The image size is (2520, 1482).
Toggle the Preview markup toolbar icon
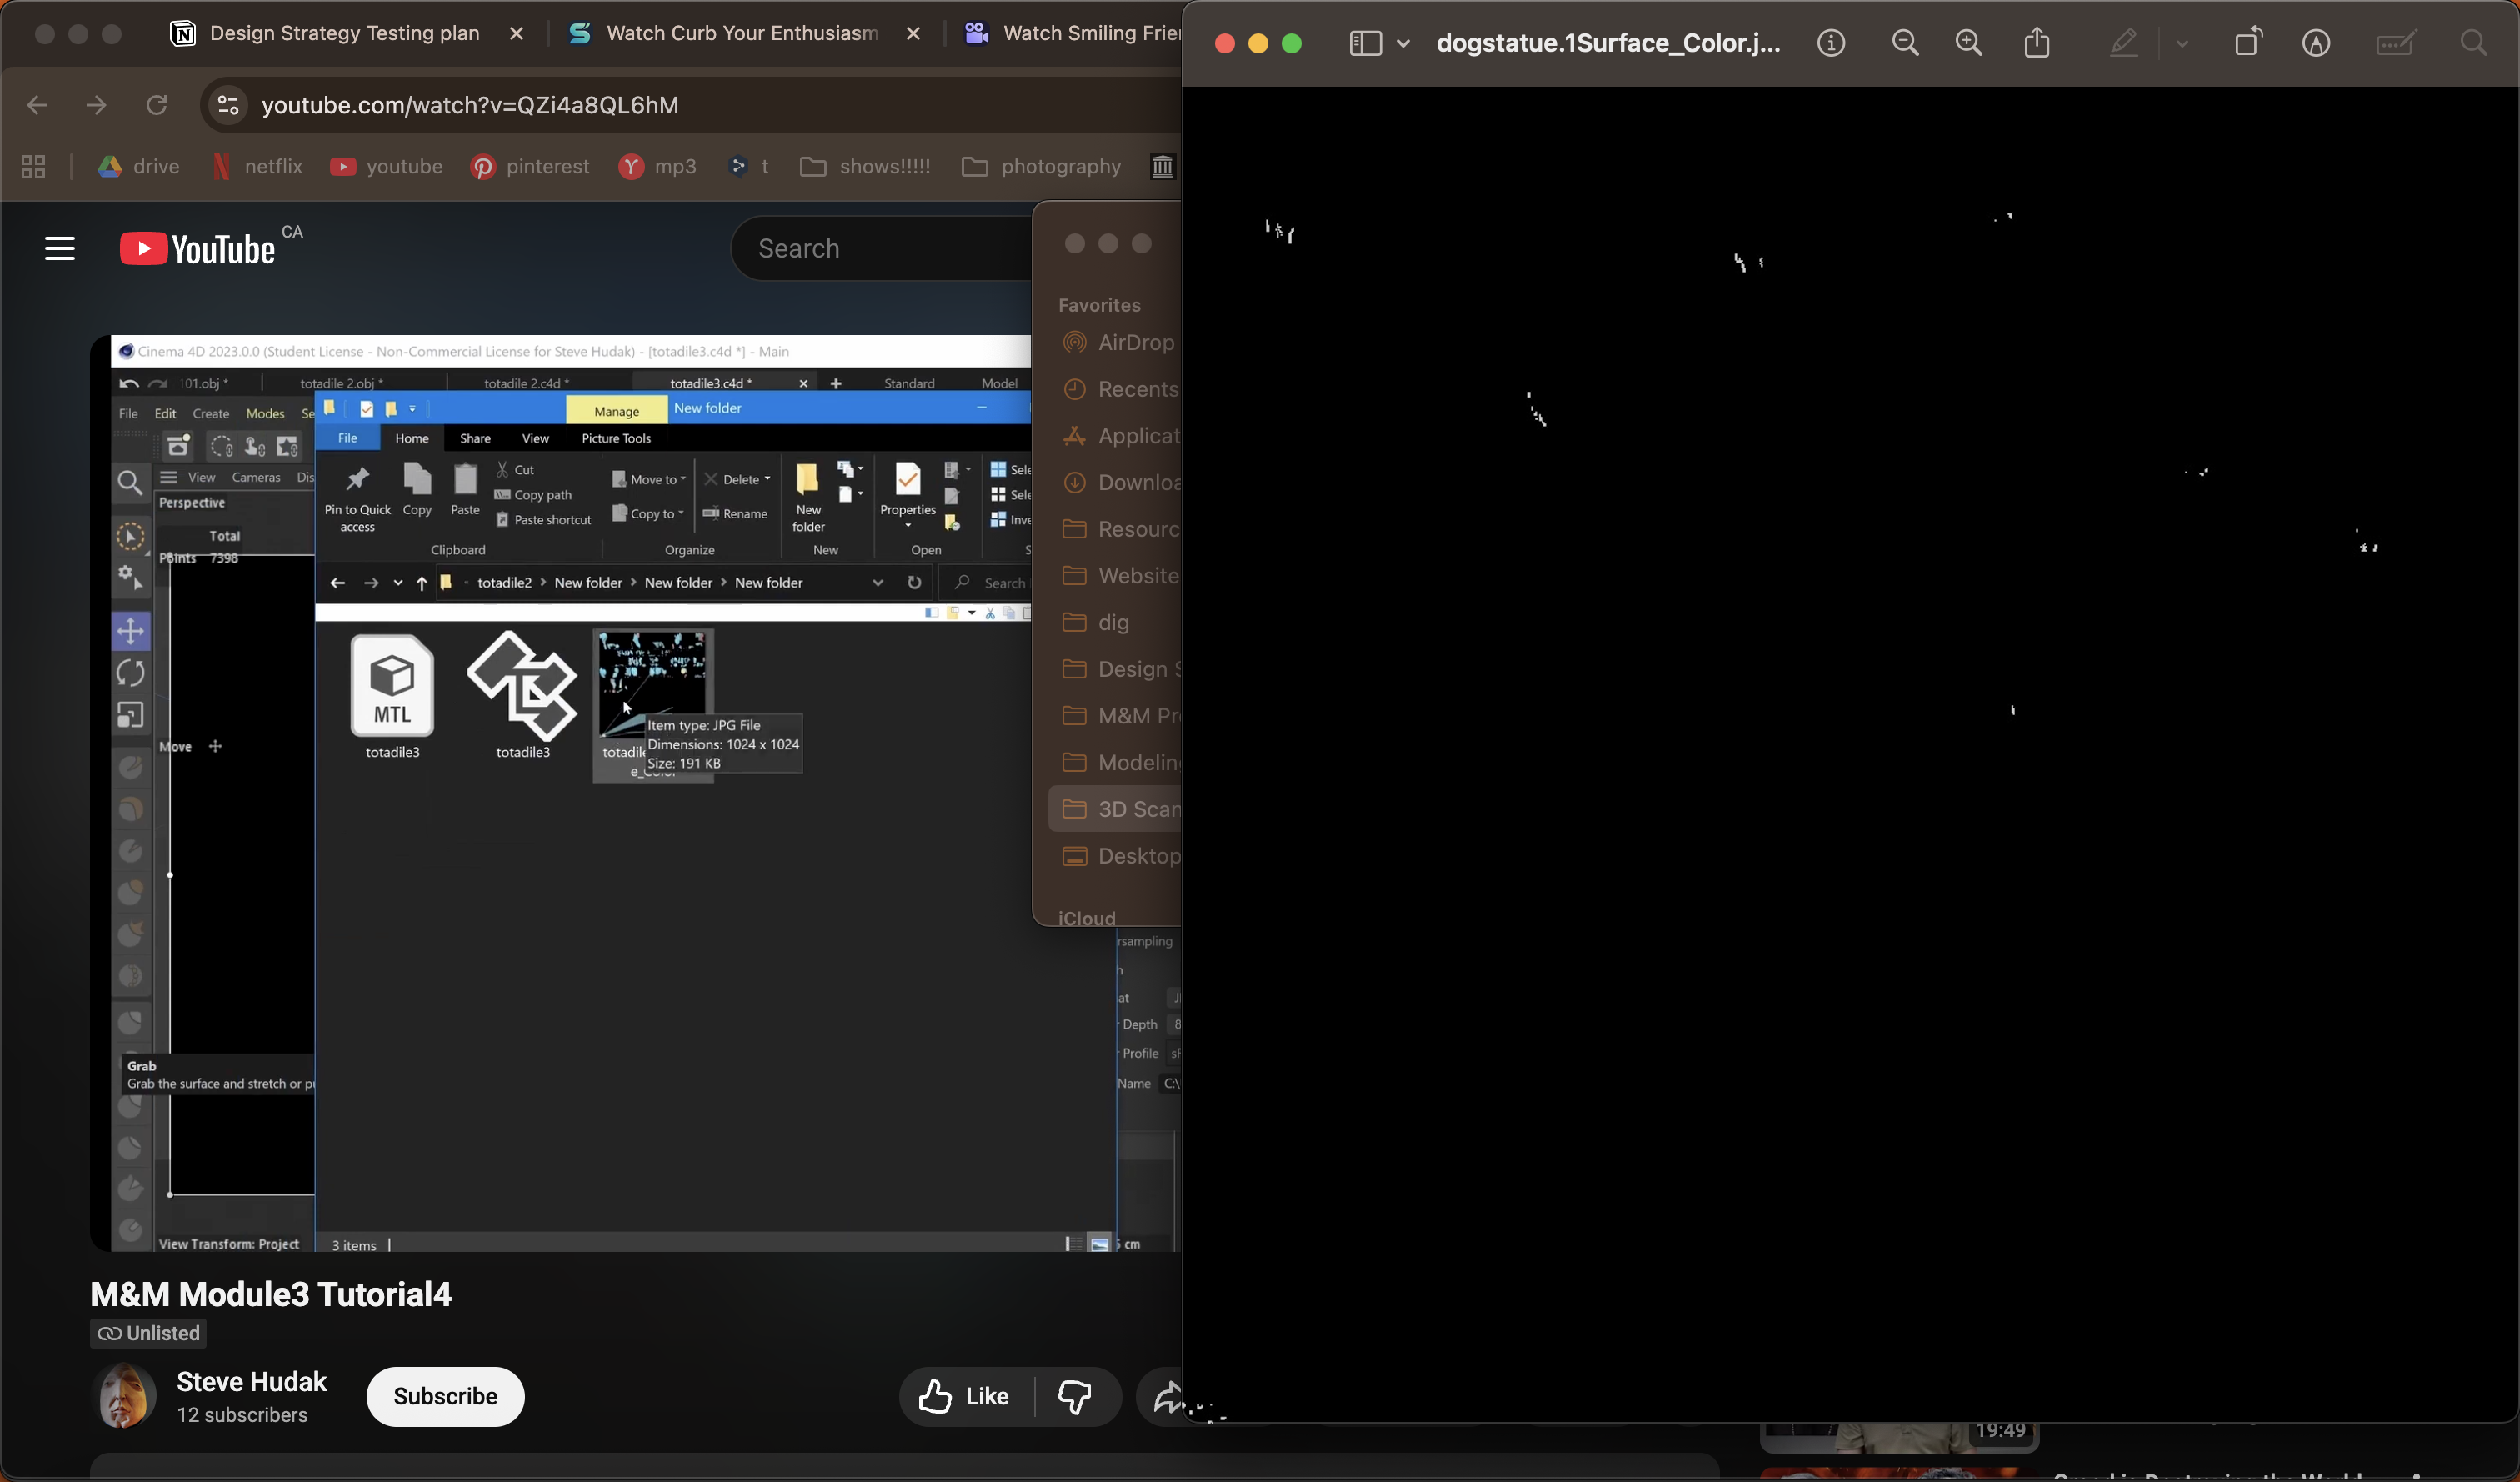[x=2316, y=43]
